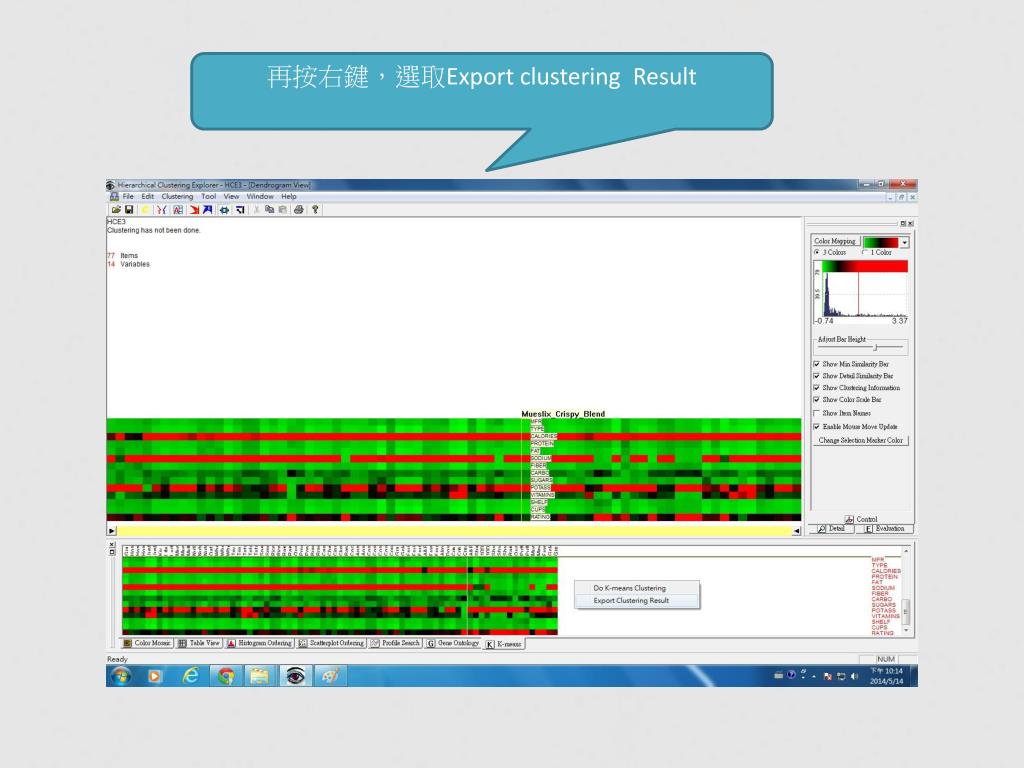The image size is (1024, 768).
Task: Click the blue arrow toolbar icon
Action: [208, 210]
